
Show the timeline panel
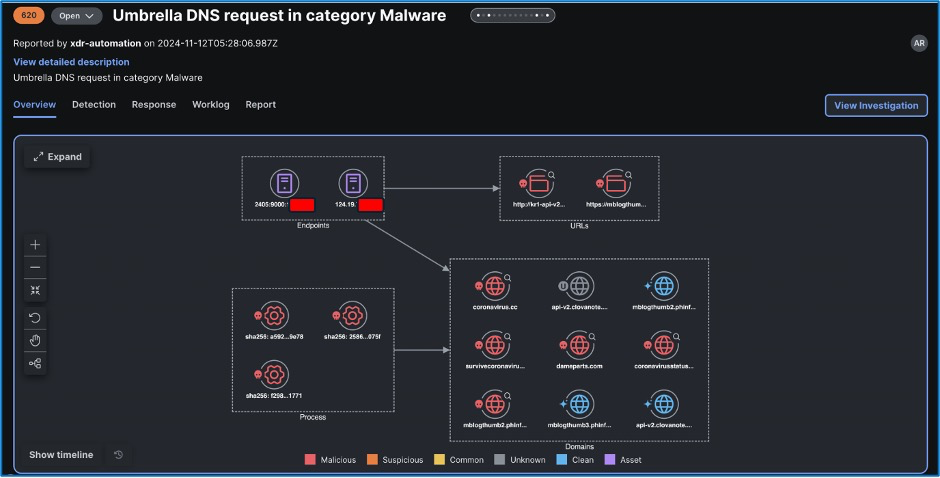pyautogui.click(x=61, y=455)
